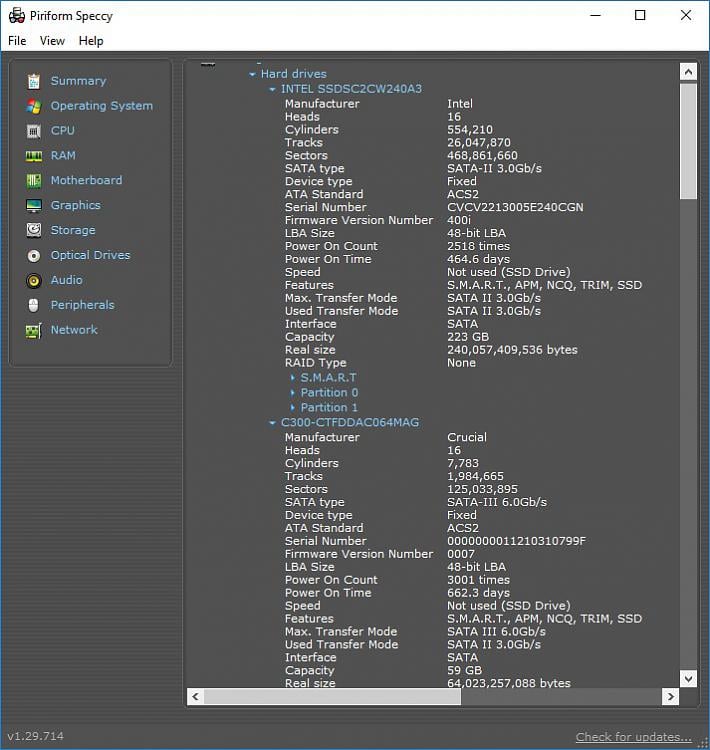The height and width of the screenshot is (750, 710).
Task: Click the 662.3 days value
Action: tap(478, 593)
